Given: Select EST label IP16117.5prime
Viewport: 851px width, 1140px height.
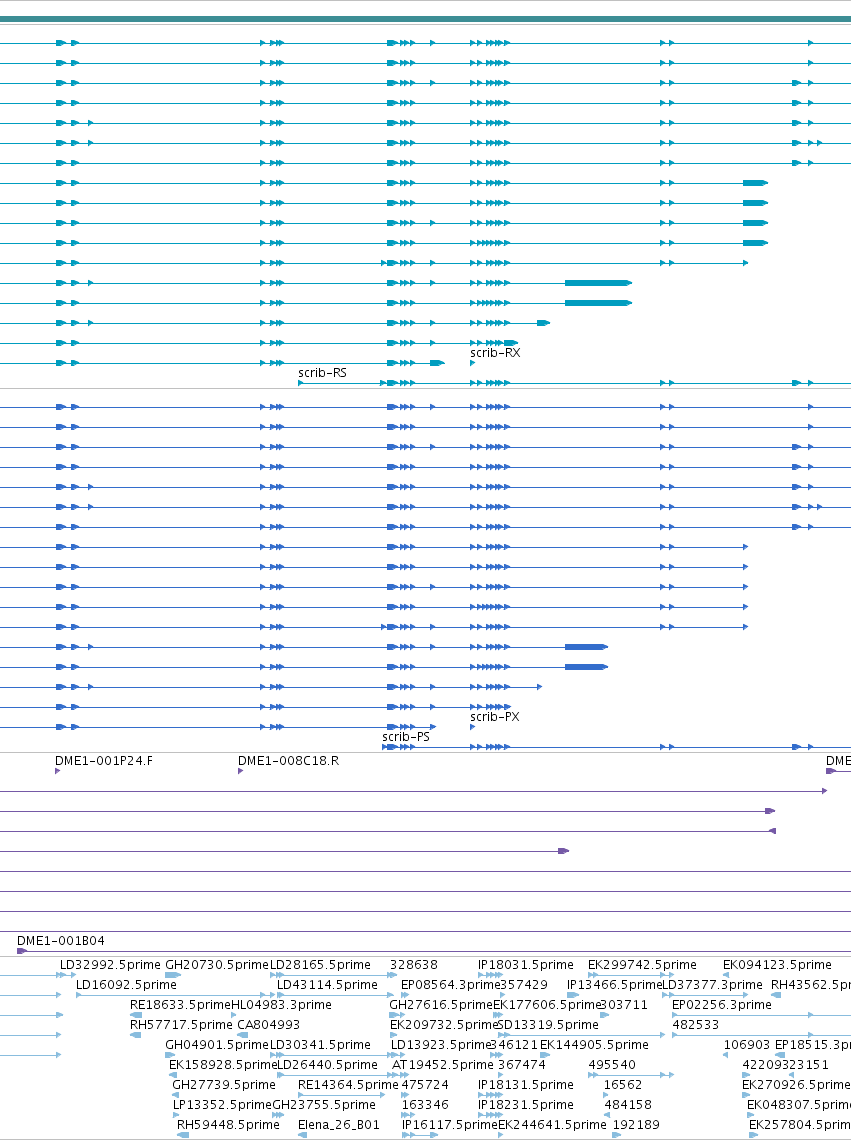Looking at the screenshot, I should pyautogui.click(x=450, y=1125).
